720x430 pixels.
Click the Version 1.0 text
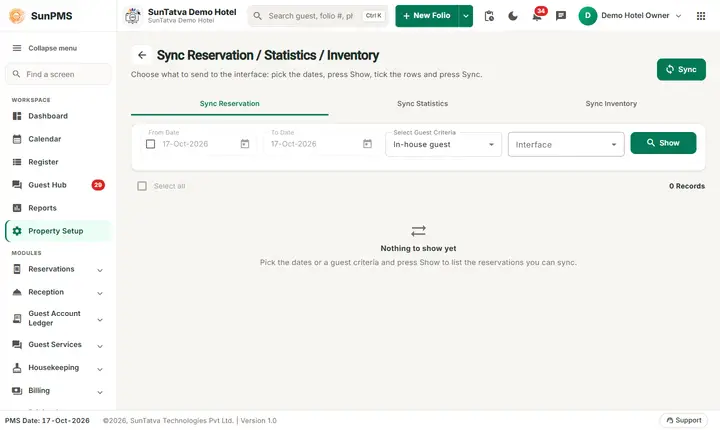pos(259,420)
